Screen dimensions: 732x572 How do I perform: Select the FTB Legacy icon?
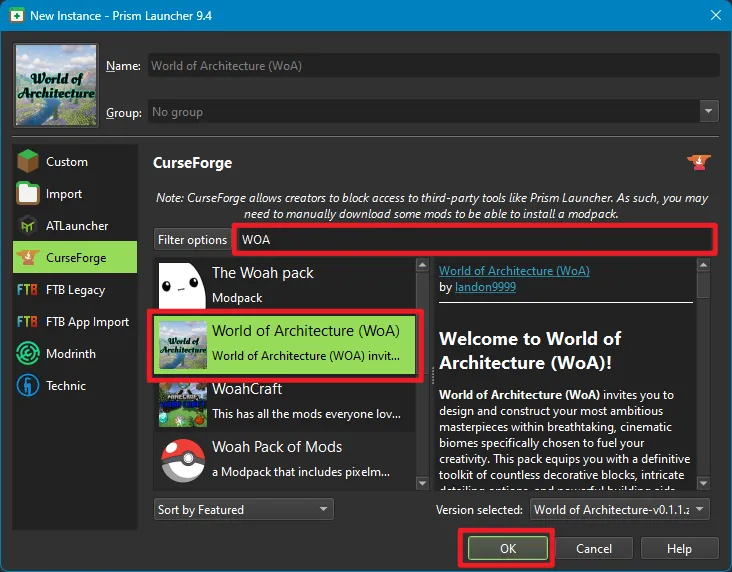point(27,290)
